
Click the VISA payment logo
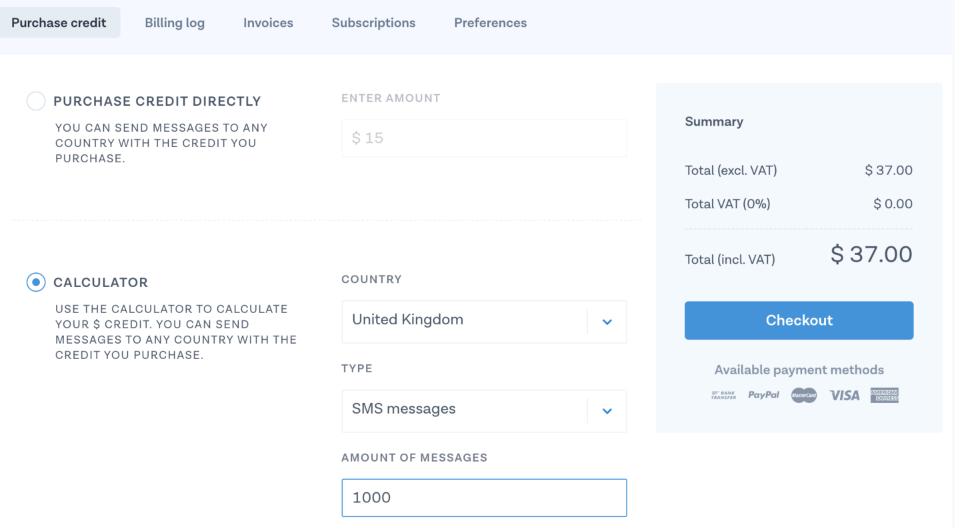coord(844,395)
